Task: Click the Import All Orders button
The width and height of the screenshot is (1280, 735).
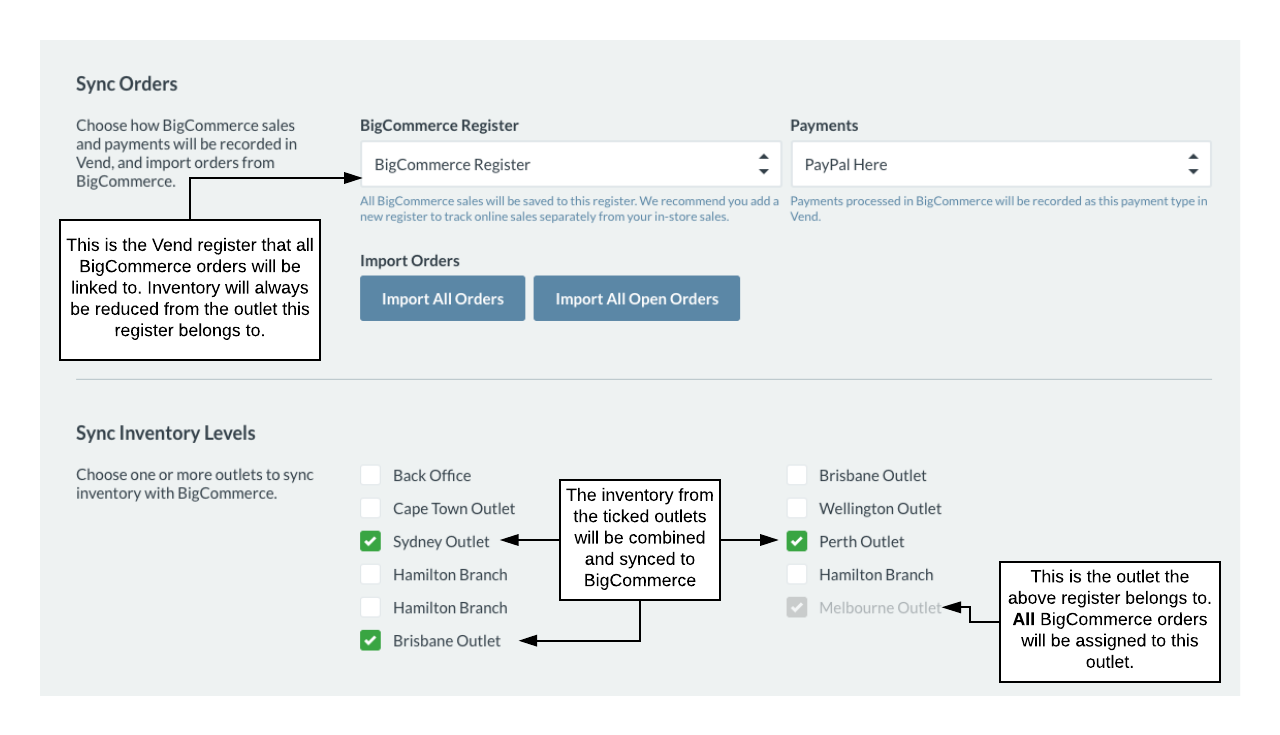Action: tap(442, 298)
